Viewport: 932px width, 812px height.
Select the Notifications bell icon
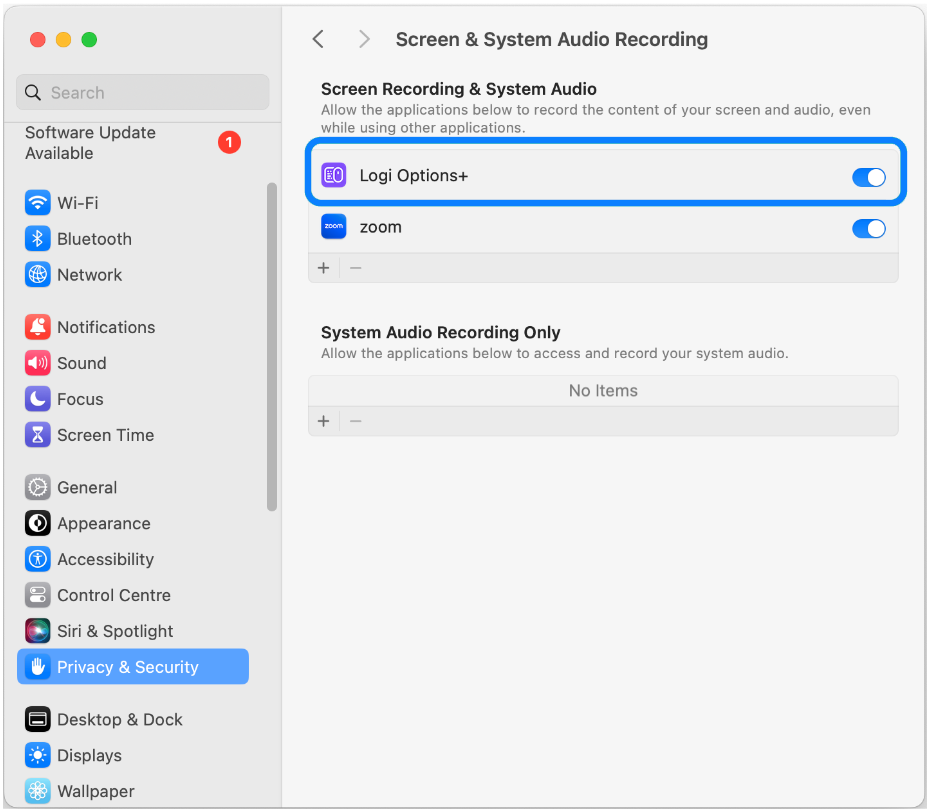click(x=38, y=327)
